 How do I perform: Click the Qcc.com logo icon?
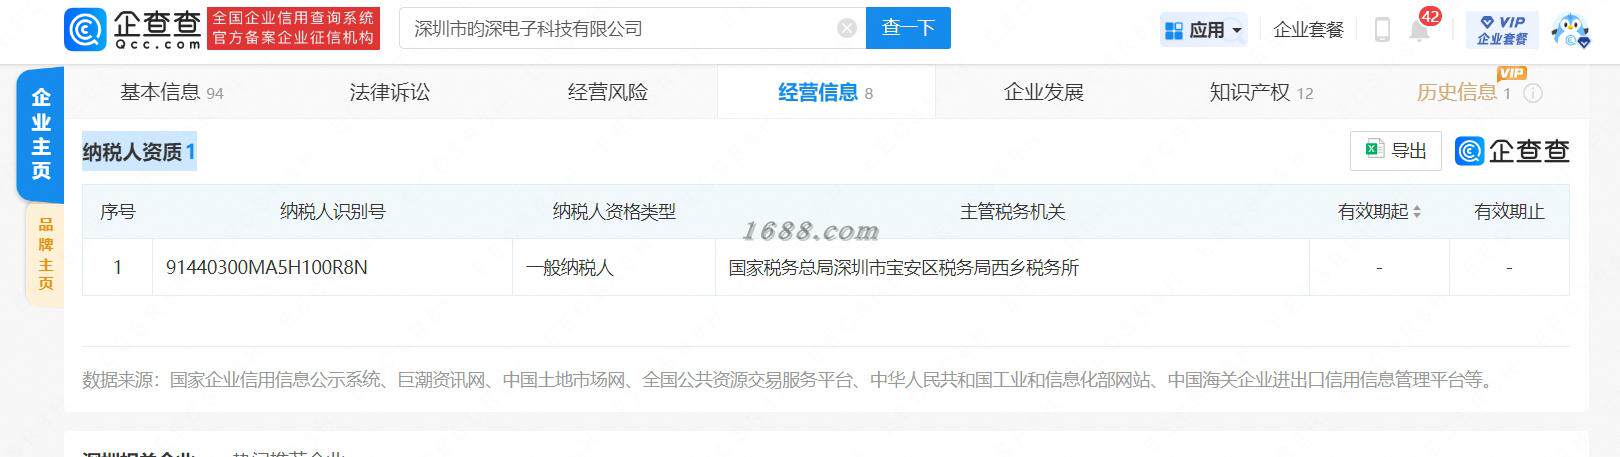(x=84, y=29)
